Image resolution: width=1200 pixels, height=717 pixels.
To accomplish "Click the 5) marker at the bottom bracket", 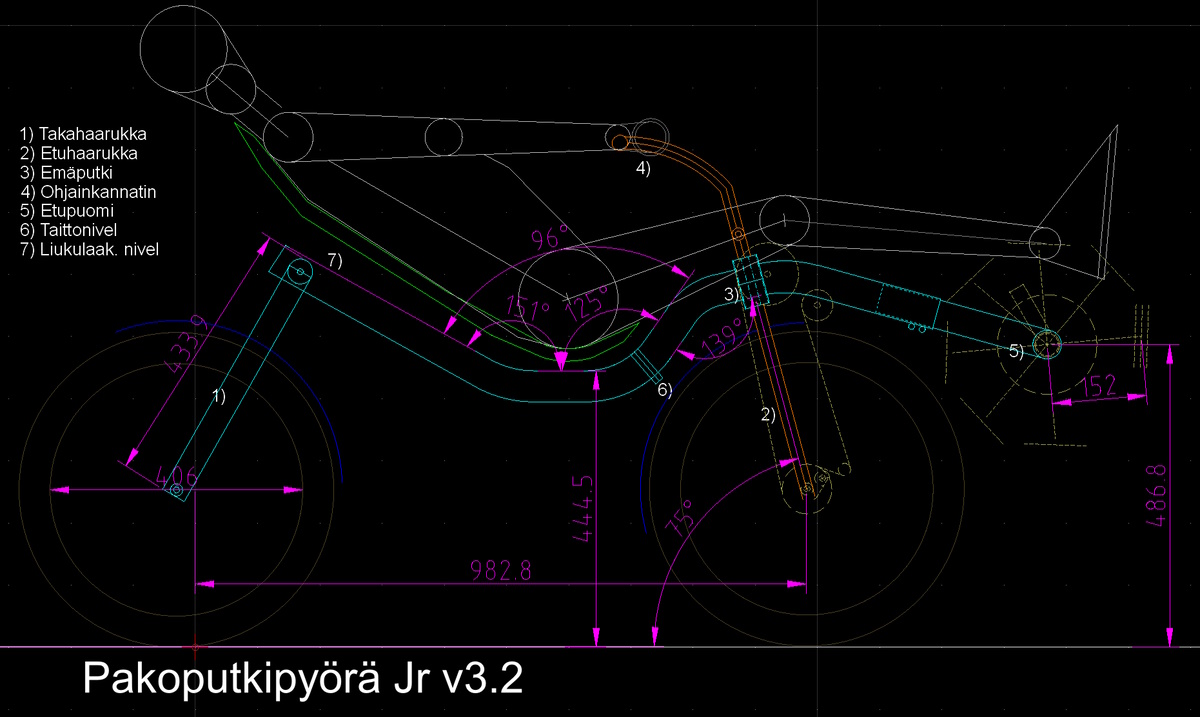I will (1015, 350).
